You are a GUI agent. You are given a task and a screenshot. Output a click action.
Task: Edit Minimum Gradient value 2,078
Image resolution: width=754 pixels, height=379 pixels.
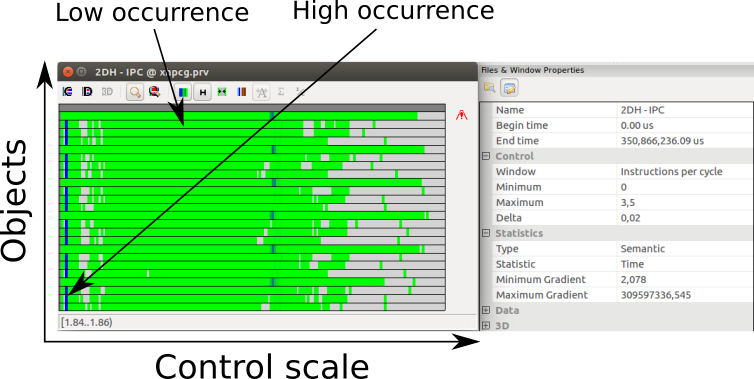click(x=684, y=279)
